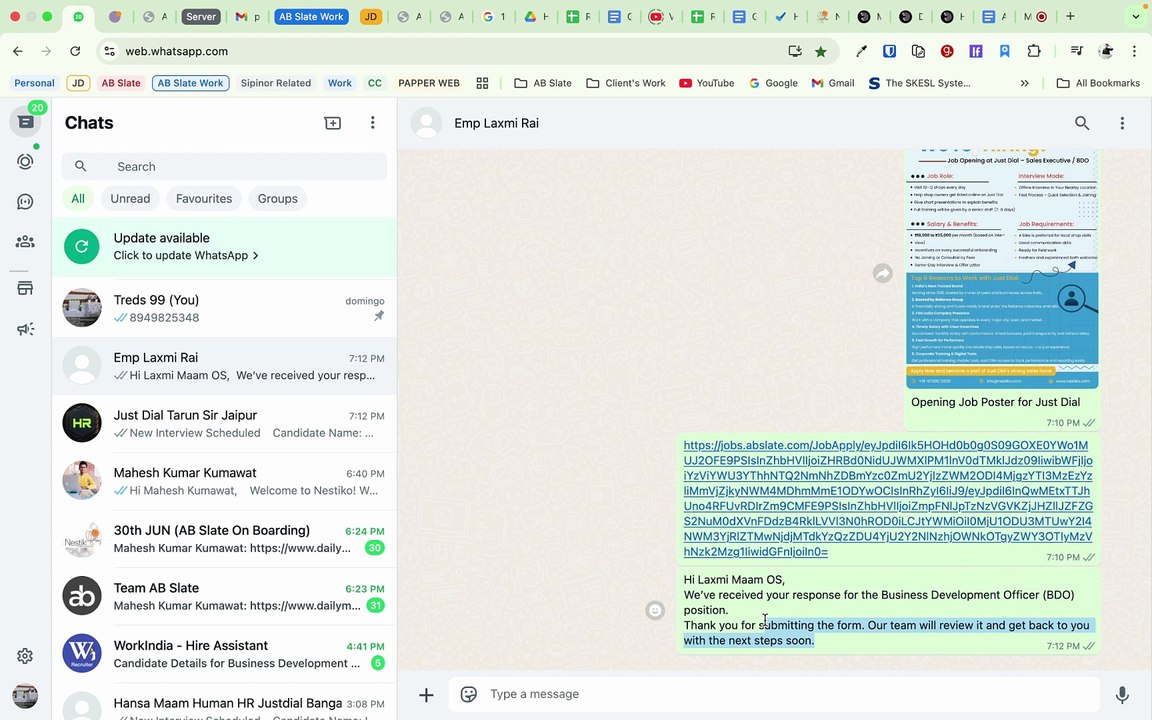Record a voice message with microphone
The image size is (1152, 720).
[x=1122, y=694]
